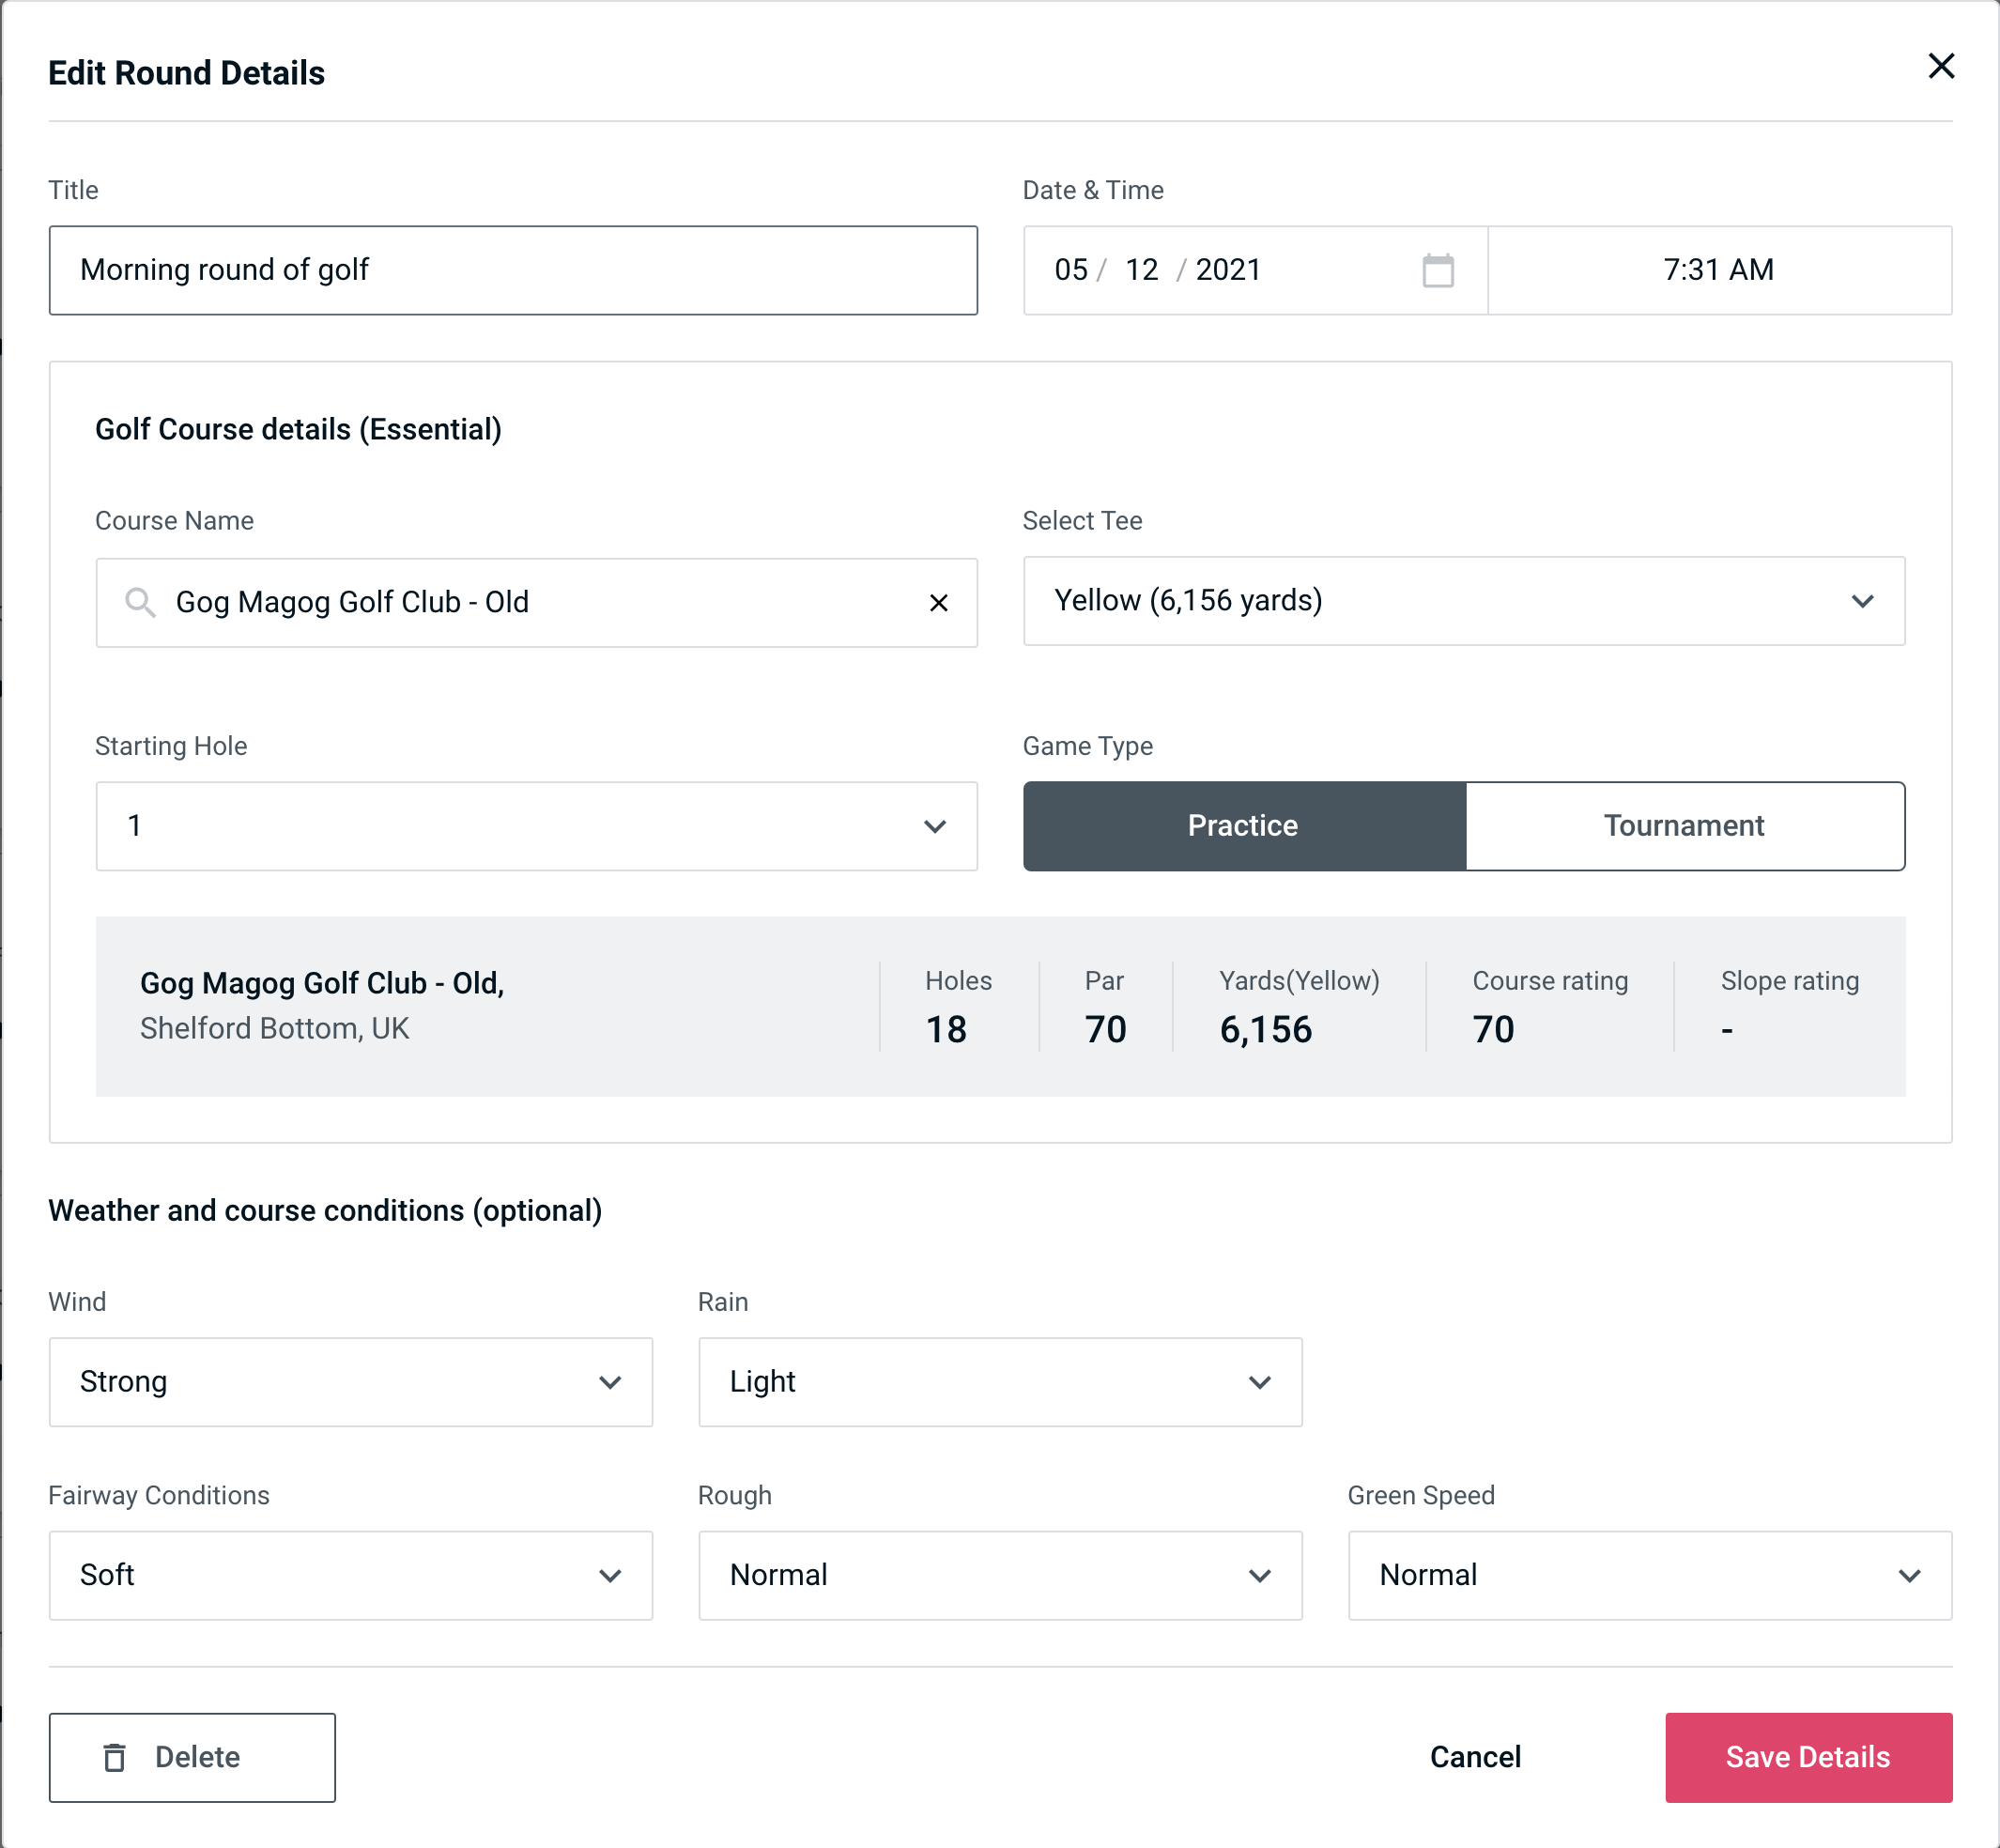Click the clear (X) icon in Course Name

click(x=941, y=603)
